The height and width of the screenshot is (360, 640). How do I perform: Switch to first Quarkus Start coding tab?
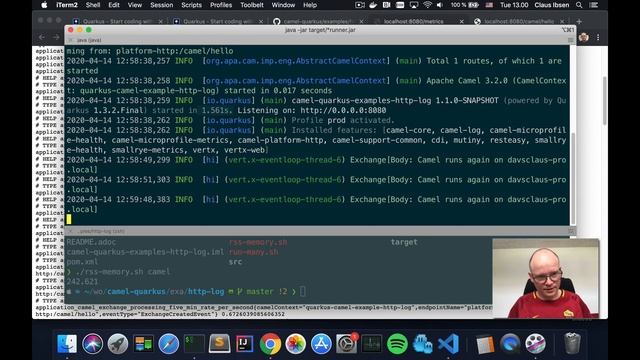pyautogui.click(x=118, y=21)
